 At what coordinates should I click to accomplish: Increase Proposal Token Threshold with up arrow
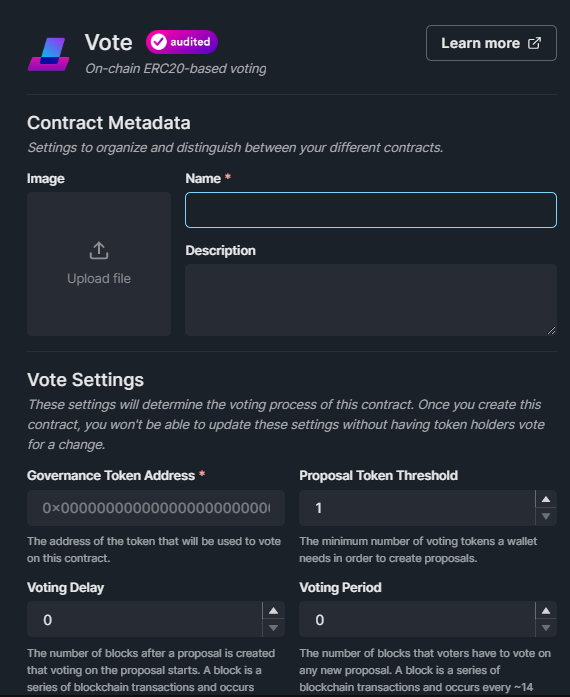coord(546,499)
